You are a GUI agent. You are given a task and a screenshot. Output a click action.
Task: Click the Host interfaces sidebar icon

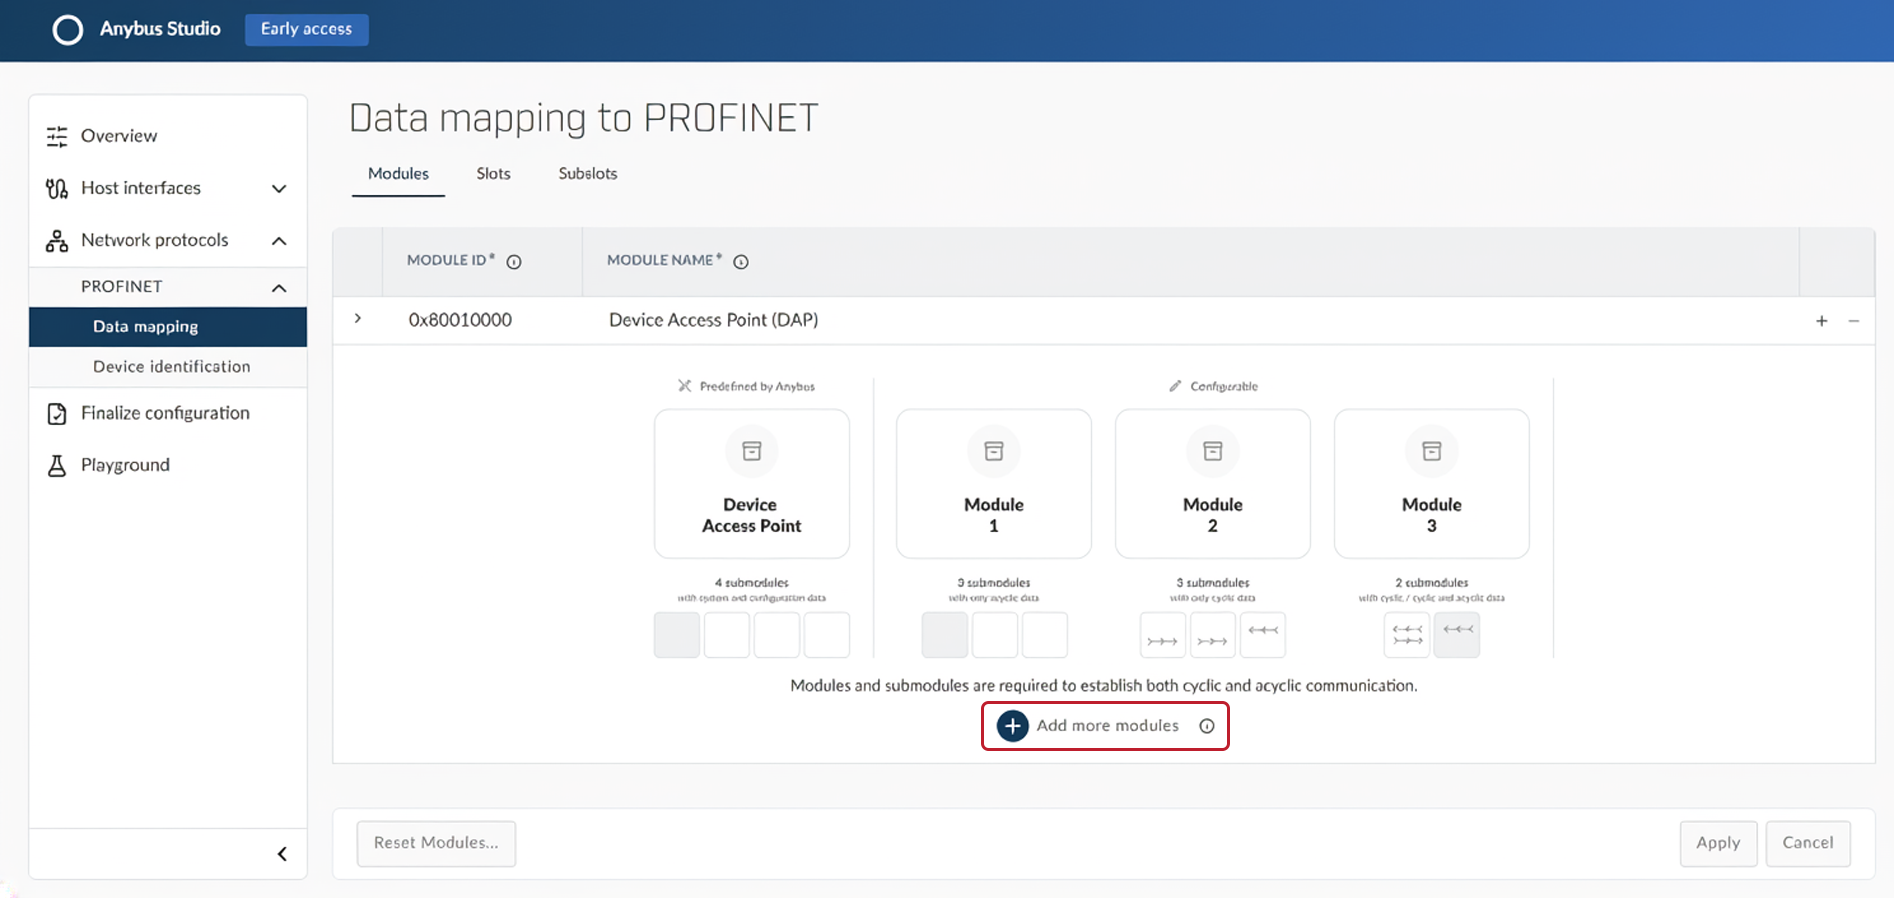(57, 188)
